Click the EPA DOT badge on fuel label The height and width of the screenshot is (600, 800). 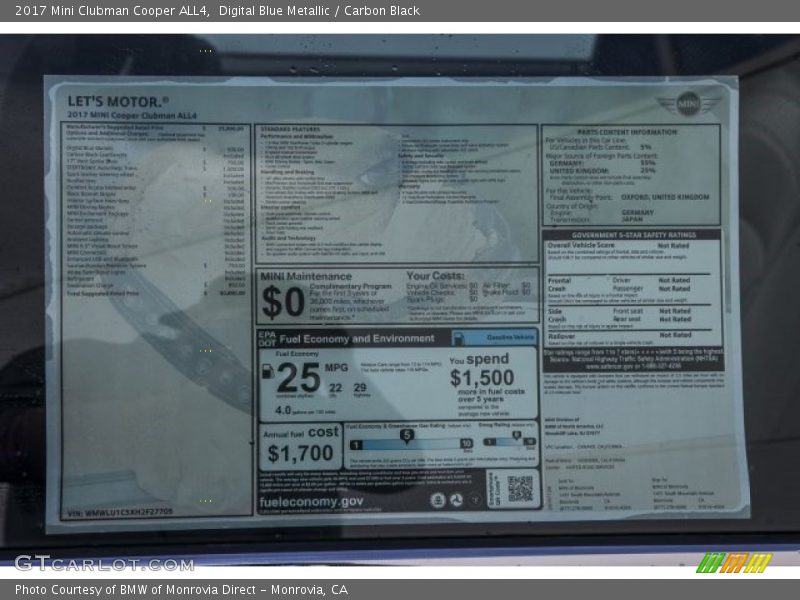[x=266, y=338]
